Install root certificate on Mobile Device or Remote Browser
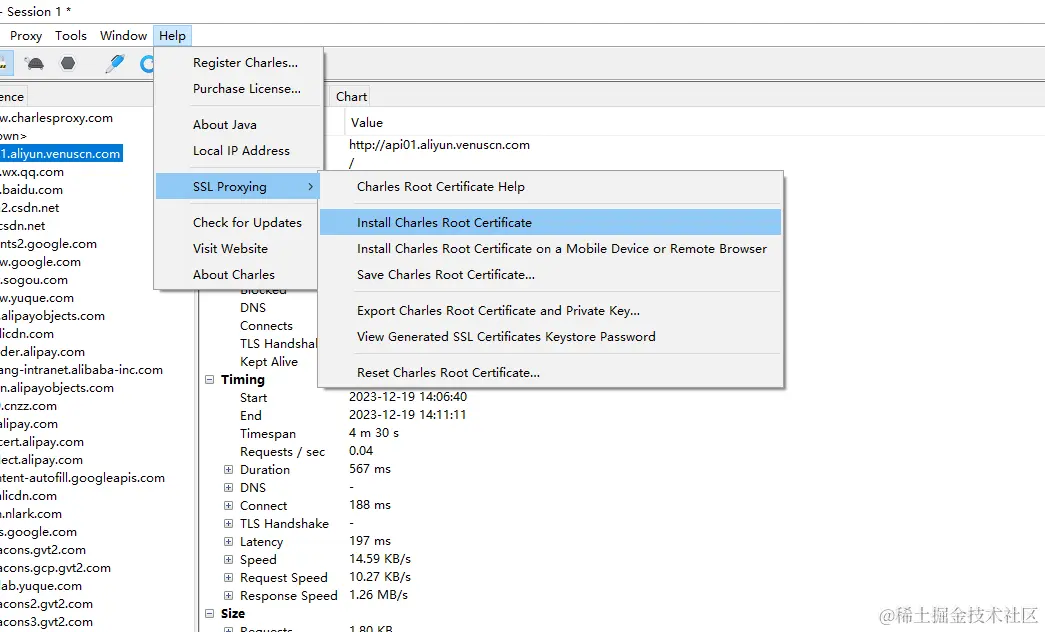The height and width of the screenshot is (632, 1045). point(550,249)
